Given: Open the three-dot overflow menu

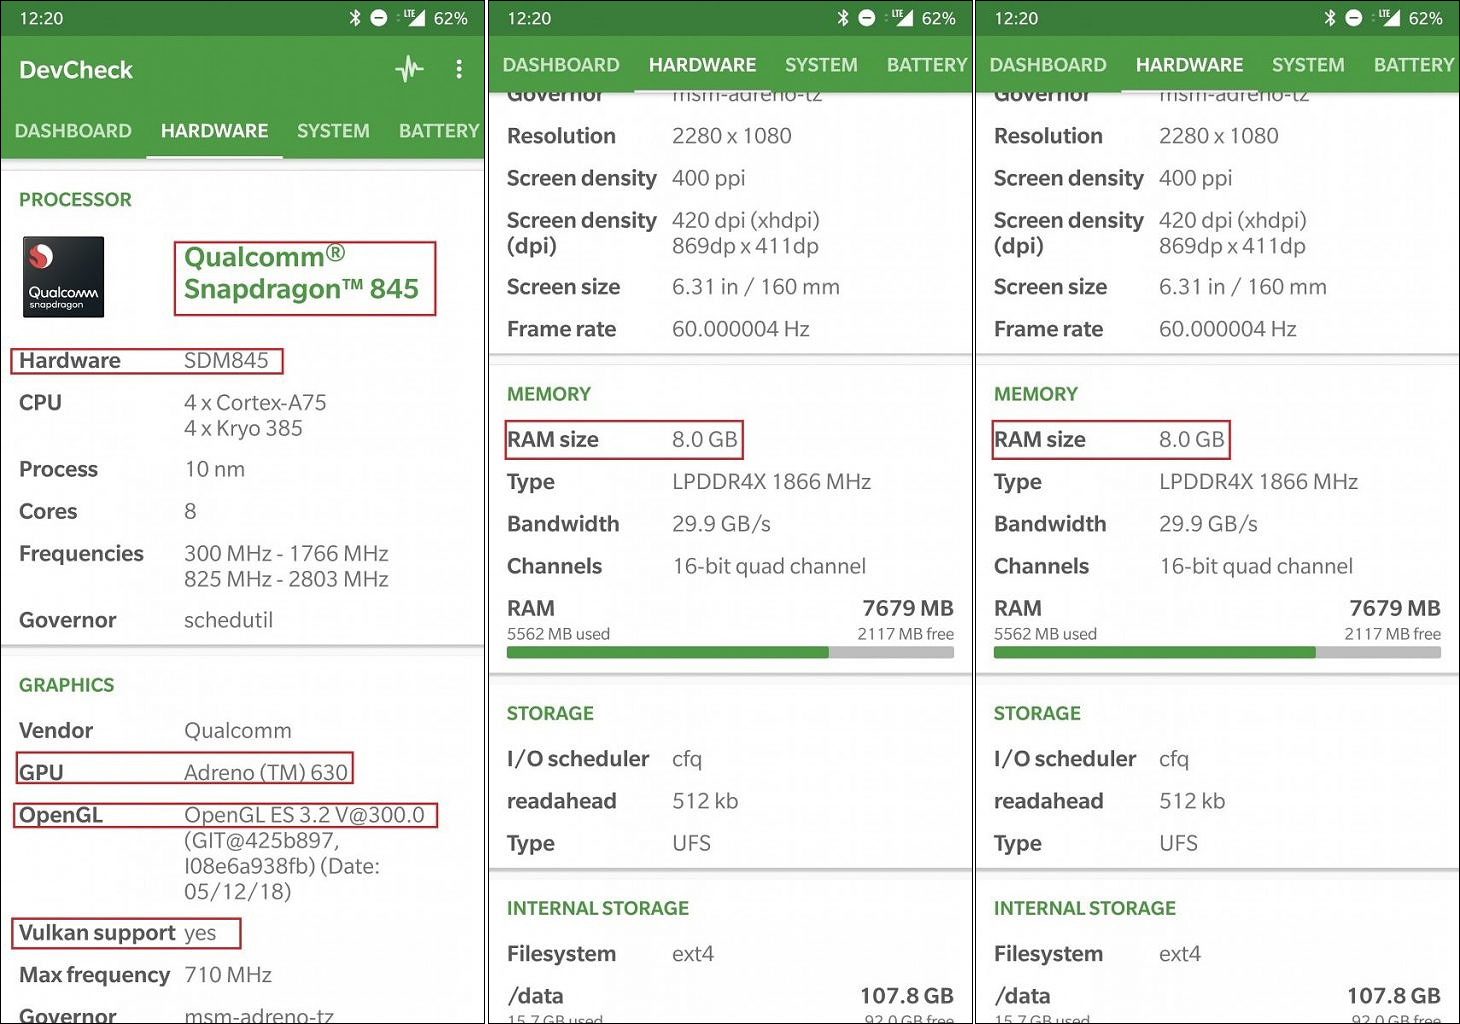Looking at the screenshot, I should 459,69.
